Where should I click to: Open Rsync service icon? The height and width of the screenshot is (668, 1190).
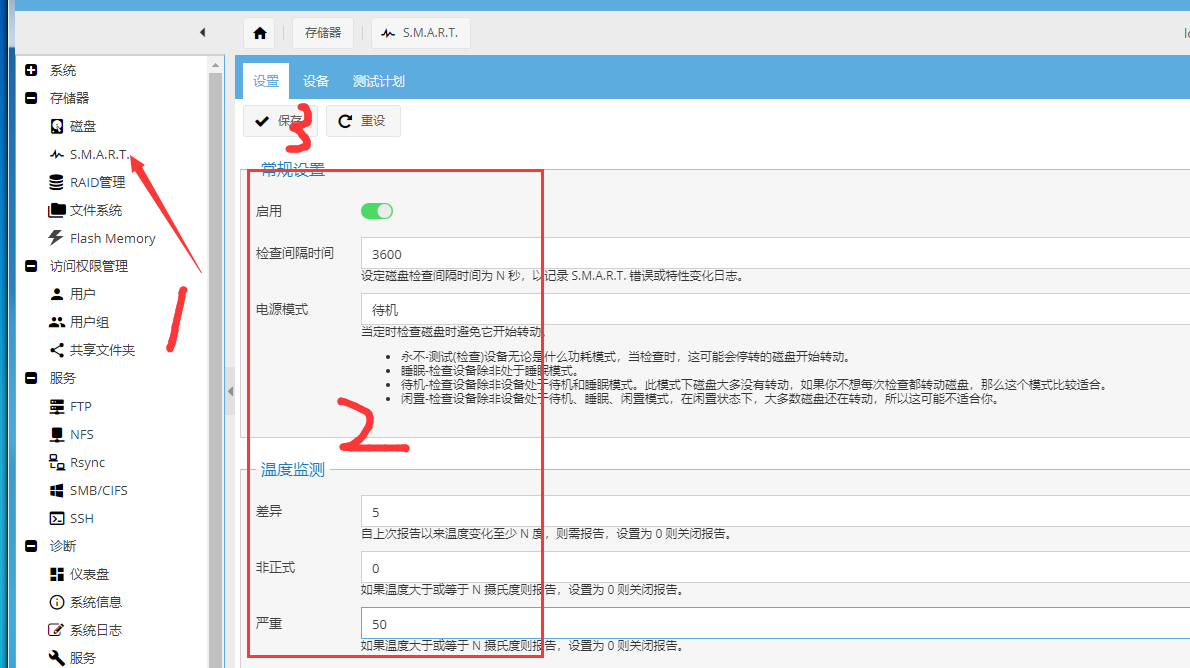57,462
